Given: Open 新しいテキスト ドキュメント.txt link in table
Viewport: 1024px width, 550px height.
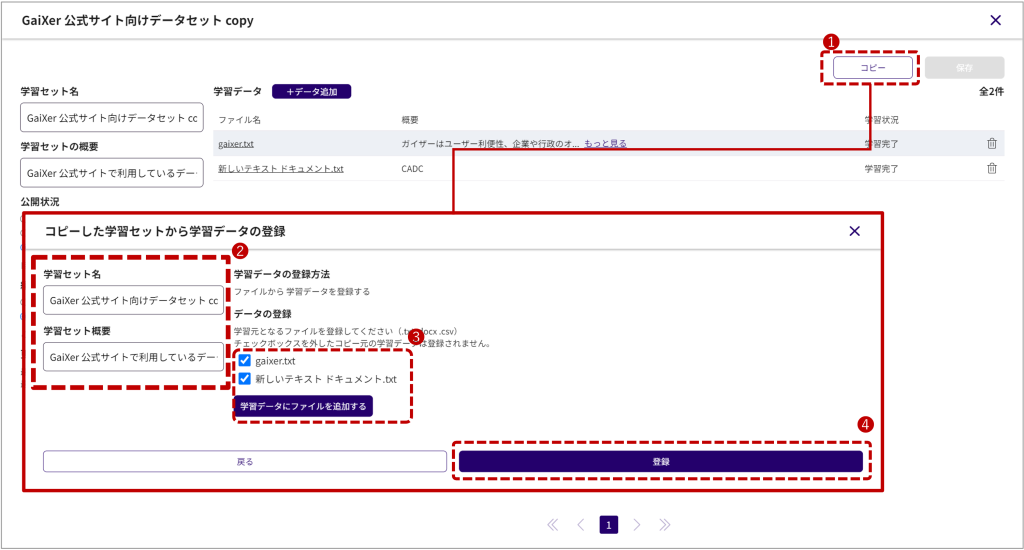Looking at the screenshot, I should point(281,169).
